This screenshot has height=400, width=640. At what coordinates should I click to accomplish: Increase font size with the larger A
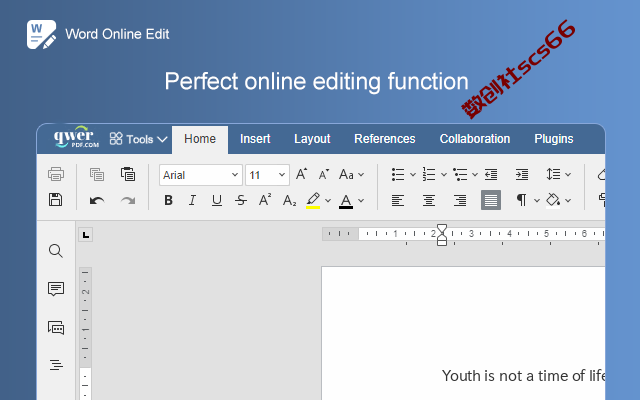(301, 174)
